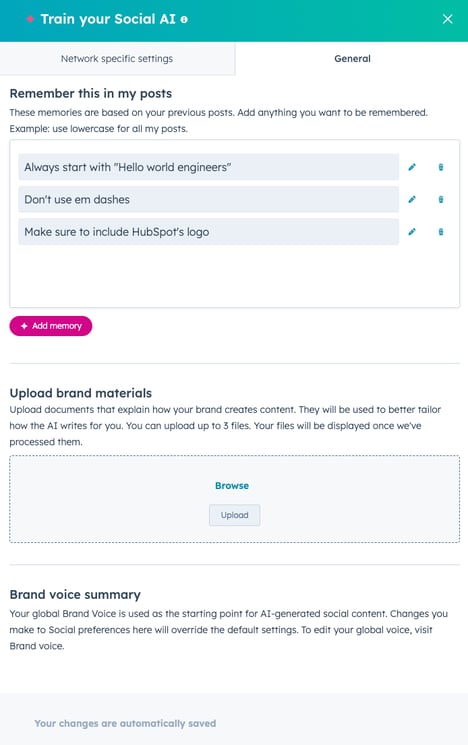Switch to the Network specific settings tab
This screenshot has width=468, height=745.
pos(117,58)
